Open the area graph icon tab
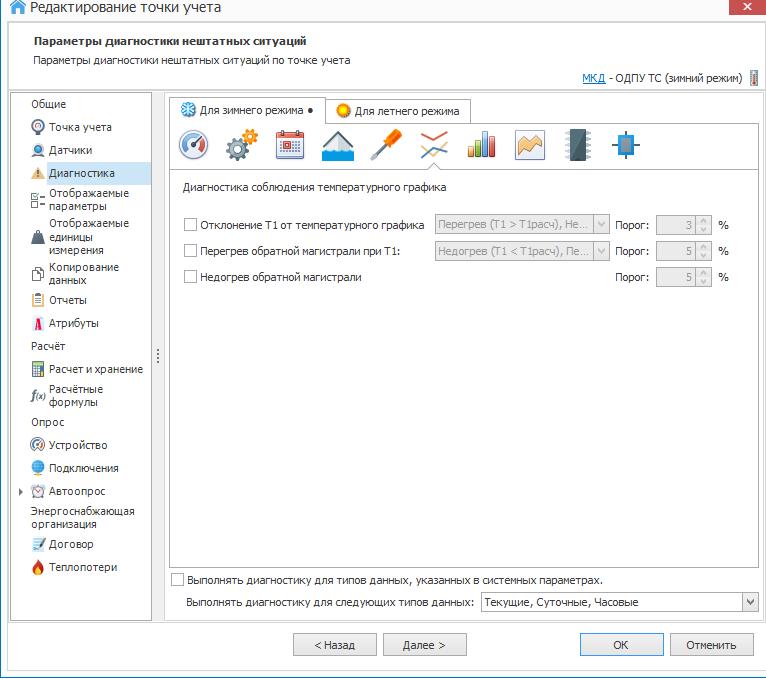The image size is (766, 679). pos(529,146)
